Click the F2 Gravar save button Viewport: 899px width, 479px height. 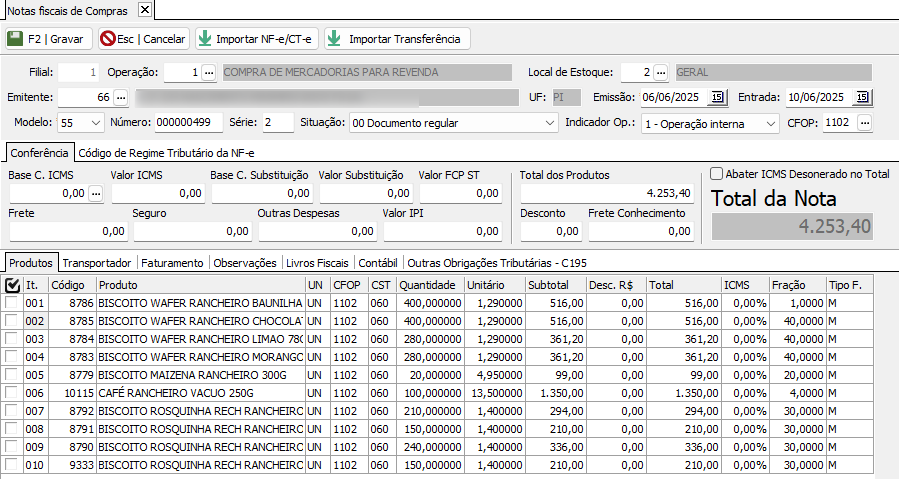pyautogui.click(x=48, y=39)
